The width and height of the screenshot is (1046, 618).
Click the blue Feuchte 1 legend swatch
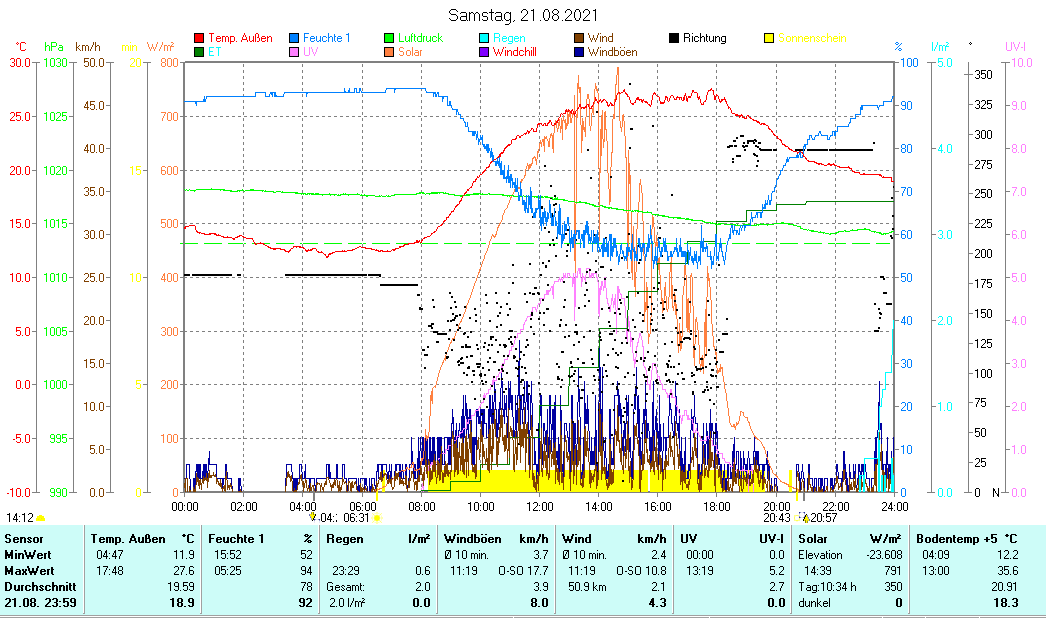[294, 38]
